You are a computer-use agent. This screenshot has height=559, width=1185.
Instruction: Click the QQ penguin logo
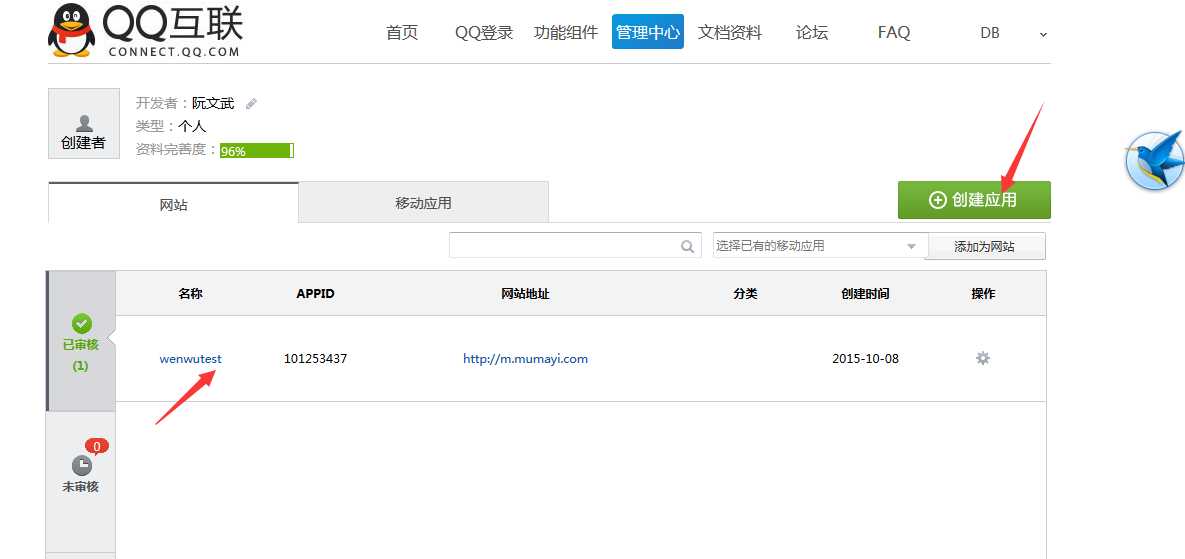72,30
